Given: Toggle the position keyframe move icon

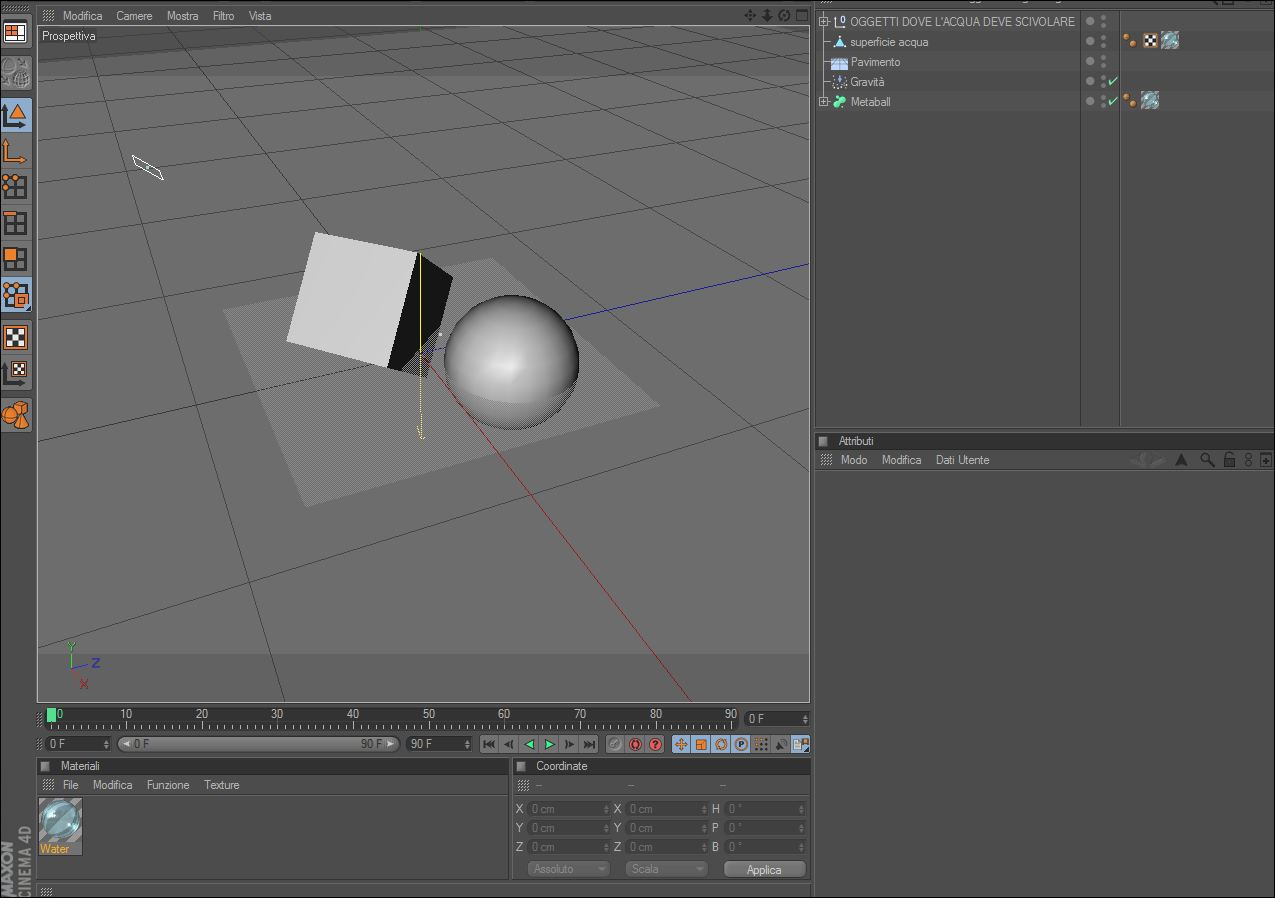Looking at the screenshot, I should point(681,744).
